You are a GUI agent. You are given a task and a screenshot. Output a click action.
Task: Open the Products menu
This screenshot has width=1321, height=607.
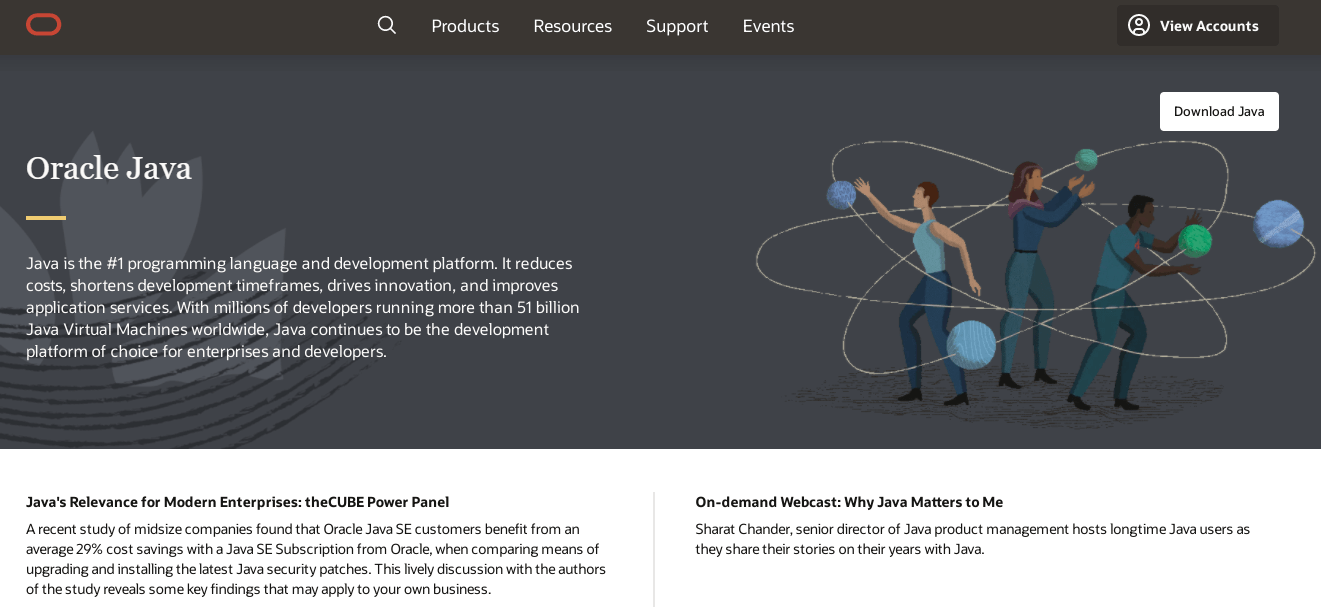[x=465, y=26]
